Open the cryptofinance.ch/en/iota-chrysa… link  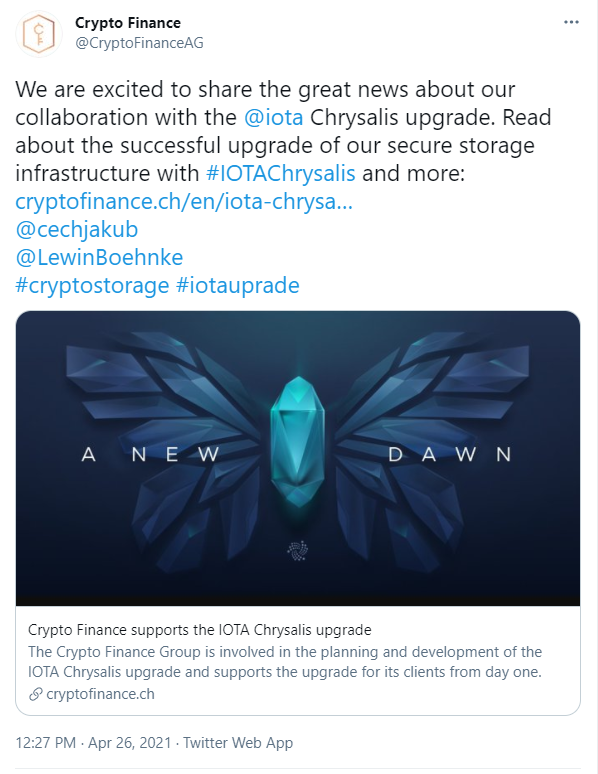coord(184,201)
